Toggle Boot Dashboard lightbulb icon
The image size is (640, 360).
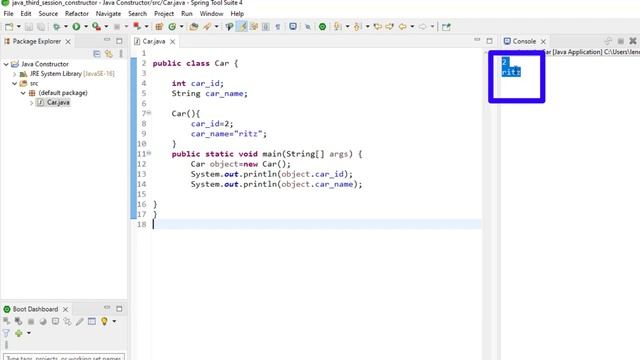104,322
